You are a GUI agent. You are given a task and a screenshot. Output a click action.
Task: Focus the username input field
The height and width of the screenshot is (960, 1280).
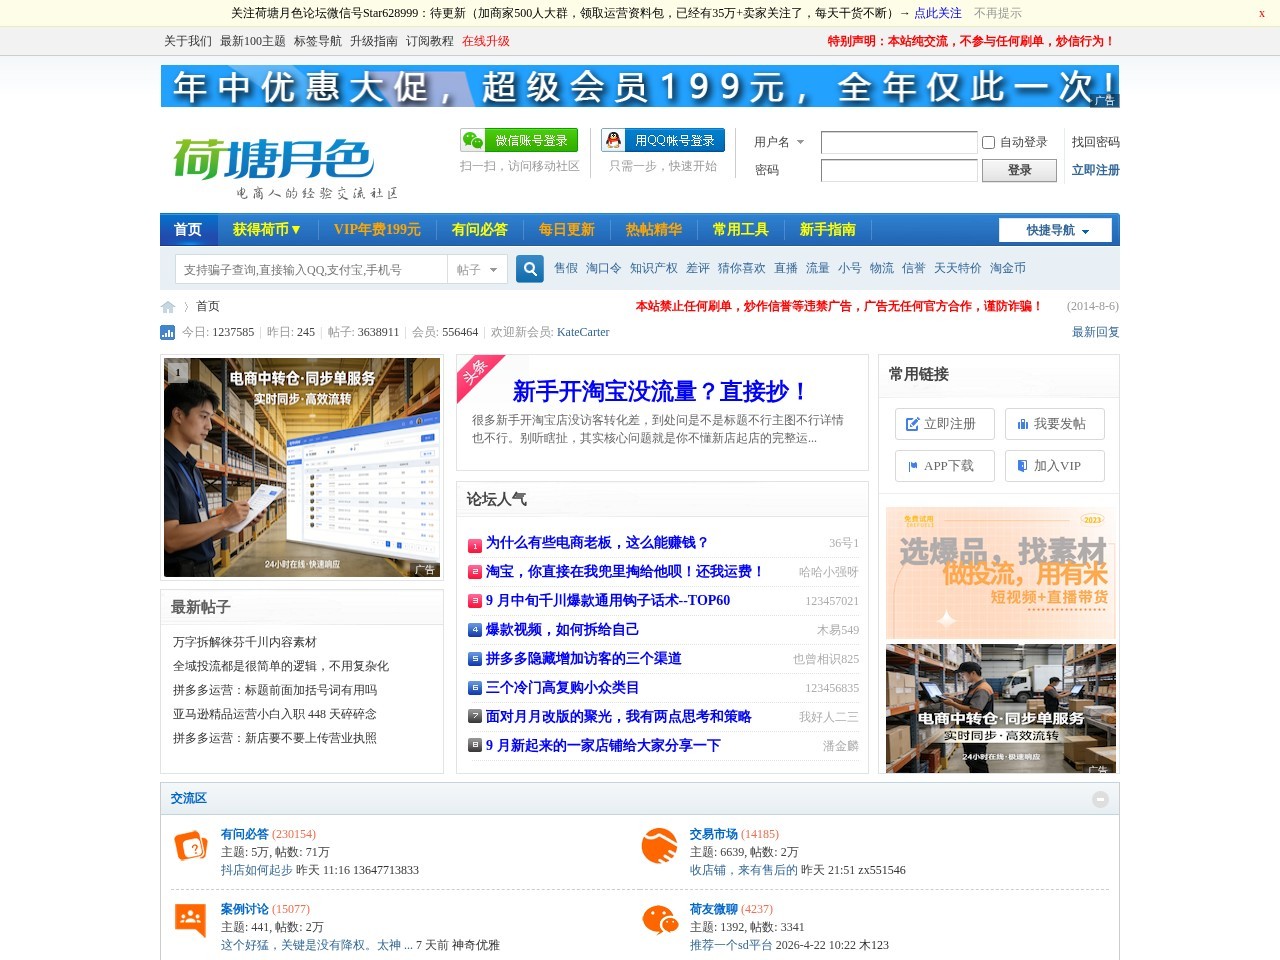[x=899, y=142]
